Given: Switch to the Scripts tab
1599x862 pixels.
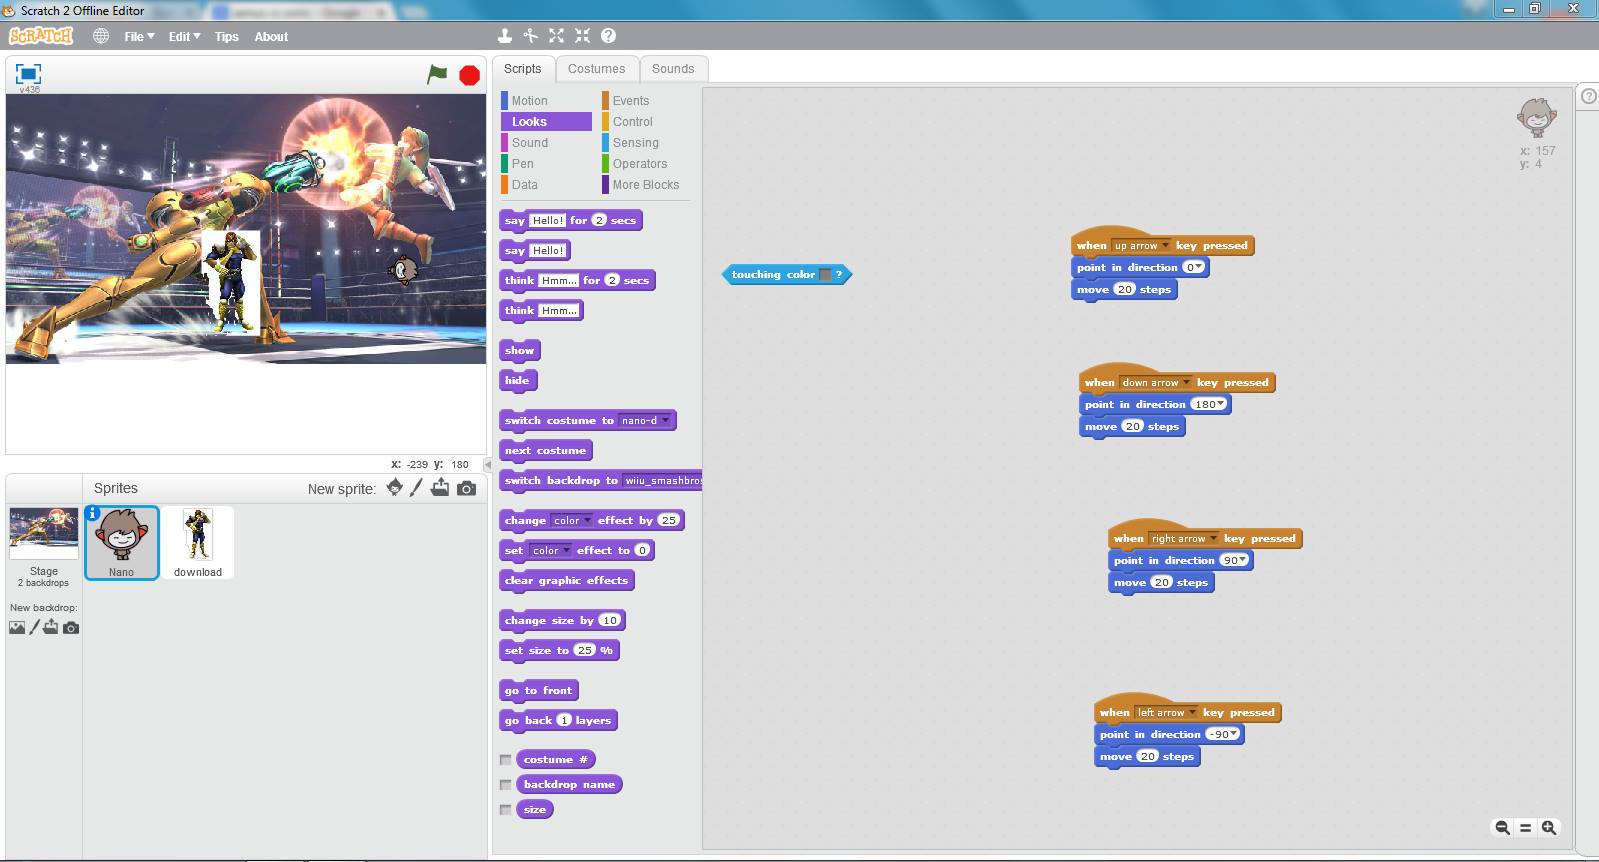Looking at the screenshot, I should (x=523, y=69).
